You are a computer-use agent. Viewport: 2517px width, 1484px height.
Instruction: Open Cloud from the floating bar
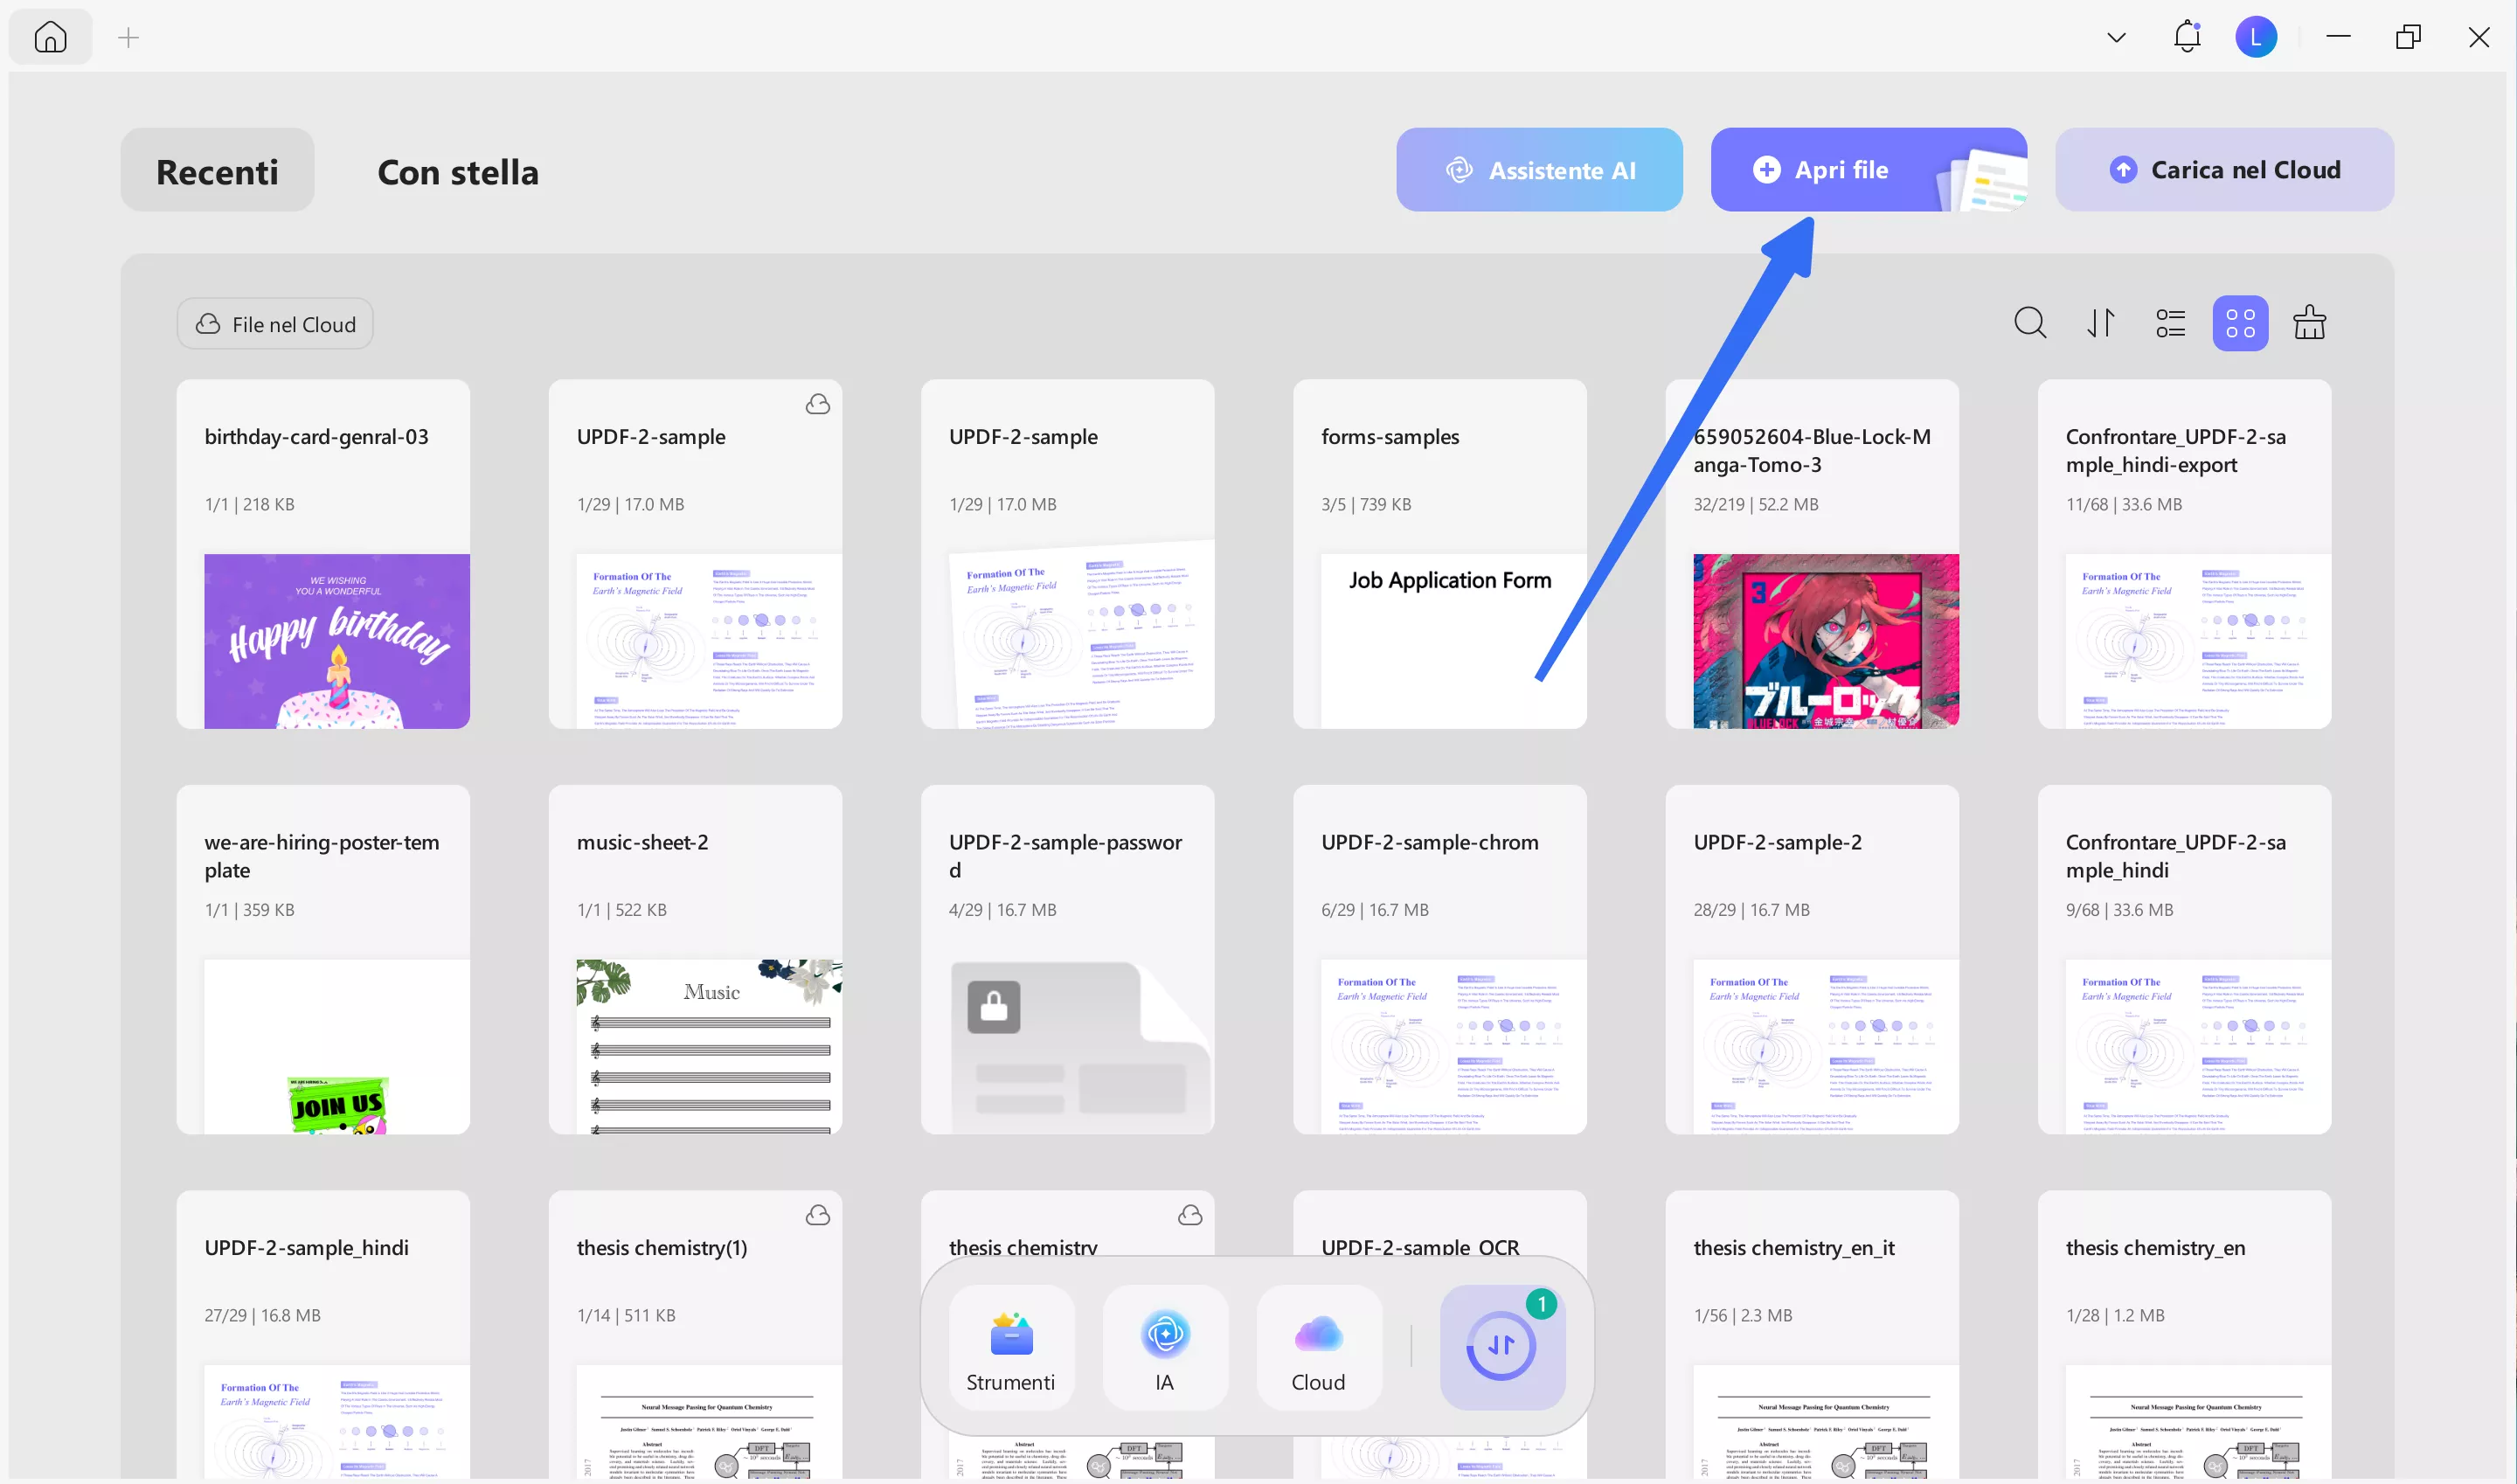click(x=1318, y=1348)
